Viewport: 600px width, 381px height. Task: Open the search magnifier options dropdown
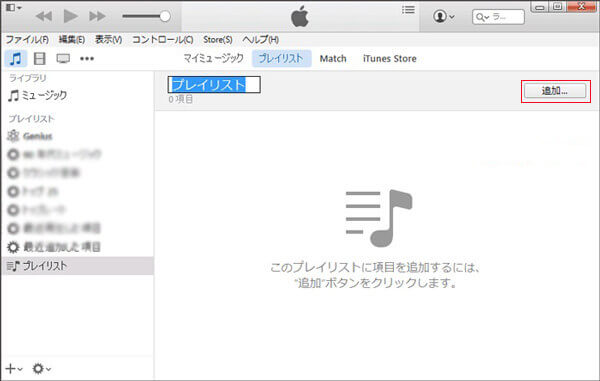point(482,17)
